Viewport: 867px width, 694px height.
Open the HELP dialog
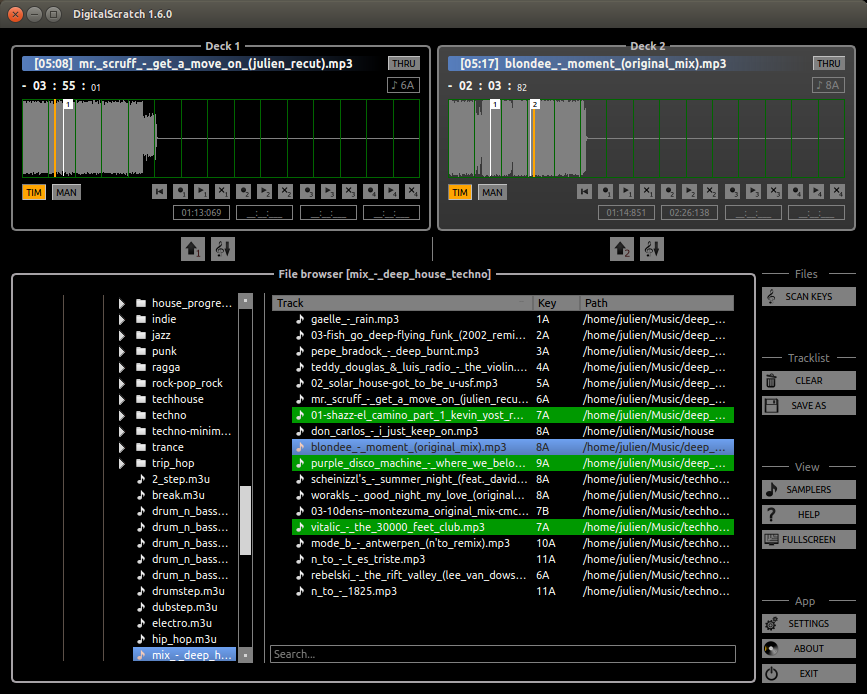[807, 514]
